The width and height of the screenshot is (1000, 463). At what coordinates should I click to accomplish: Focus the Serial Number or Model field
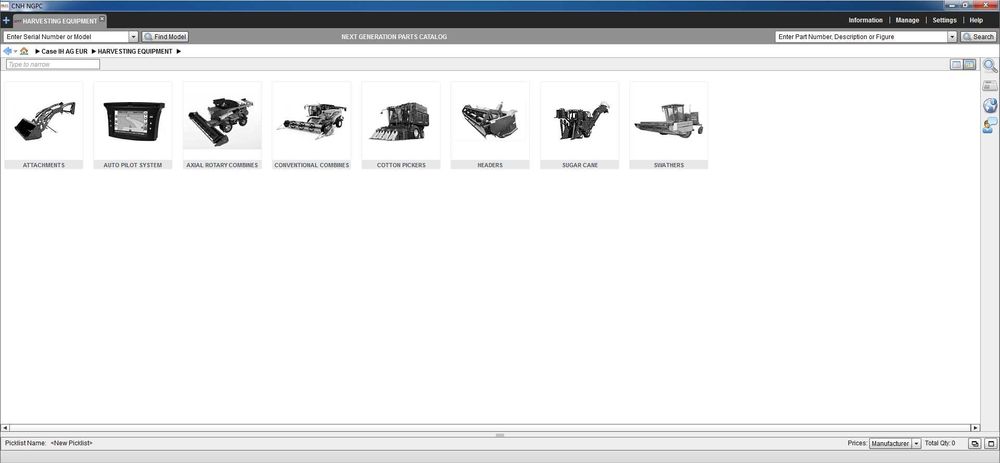click(x=66, y=37)
